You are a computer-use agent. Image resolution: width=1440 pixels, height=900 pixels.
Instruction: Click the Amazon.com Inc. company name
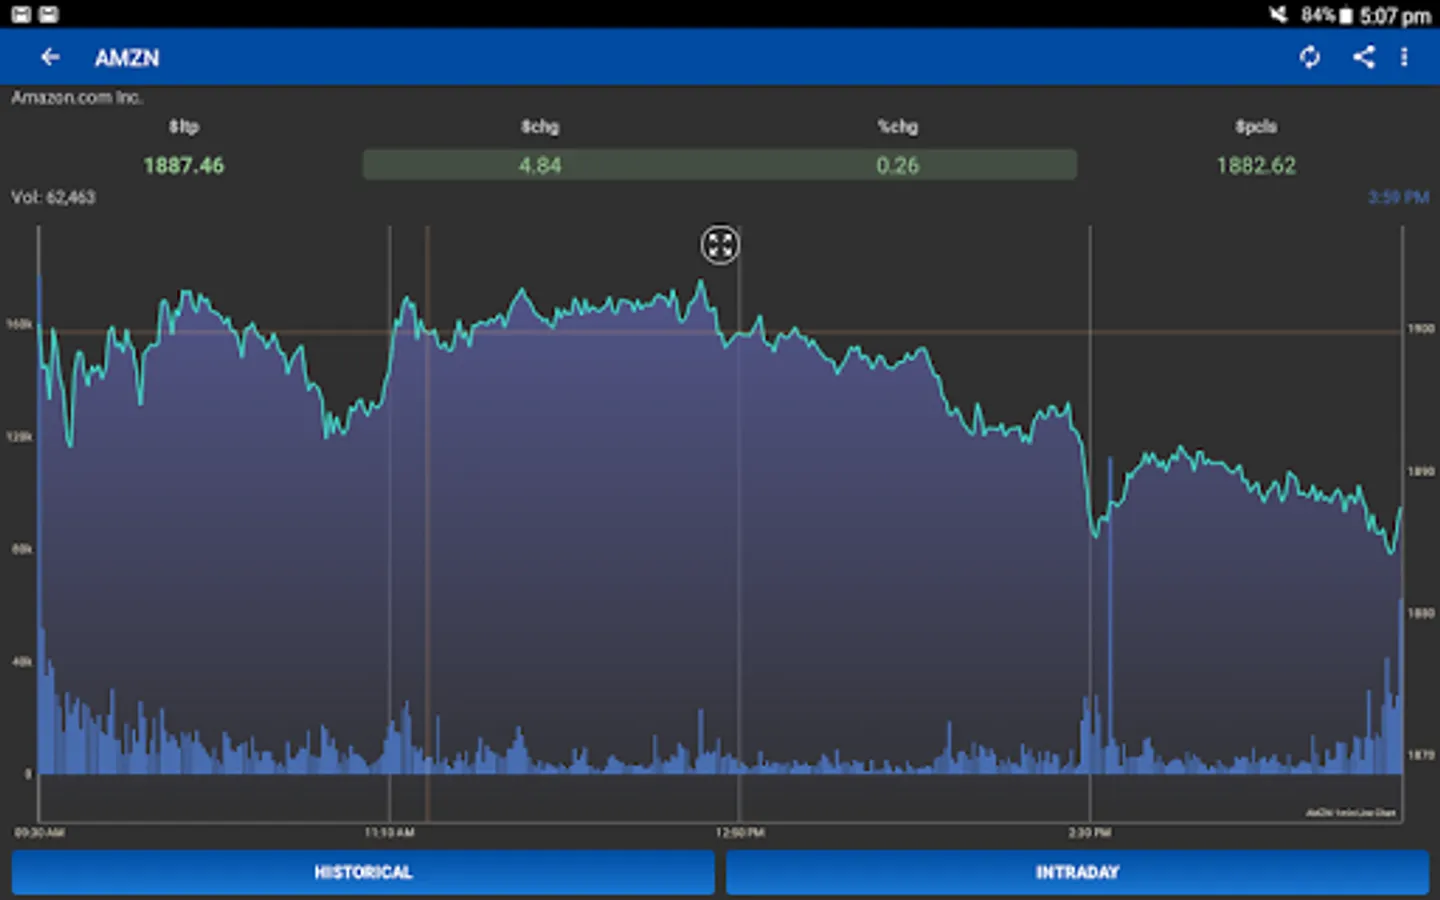pos(77,97)
